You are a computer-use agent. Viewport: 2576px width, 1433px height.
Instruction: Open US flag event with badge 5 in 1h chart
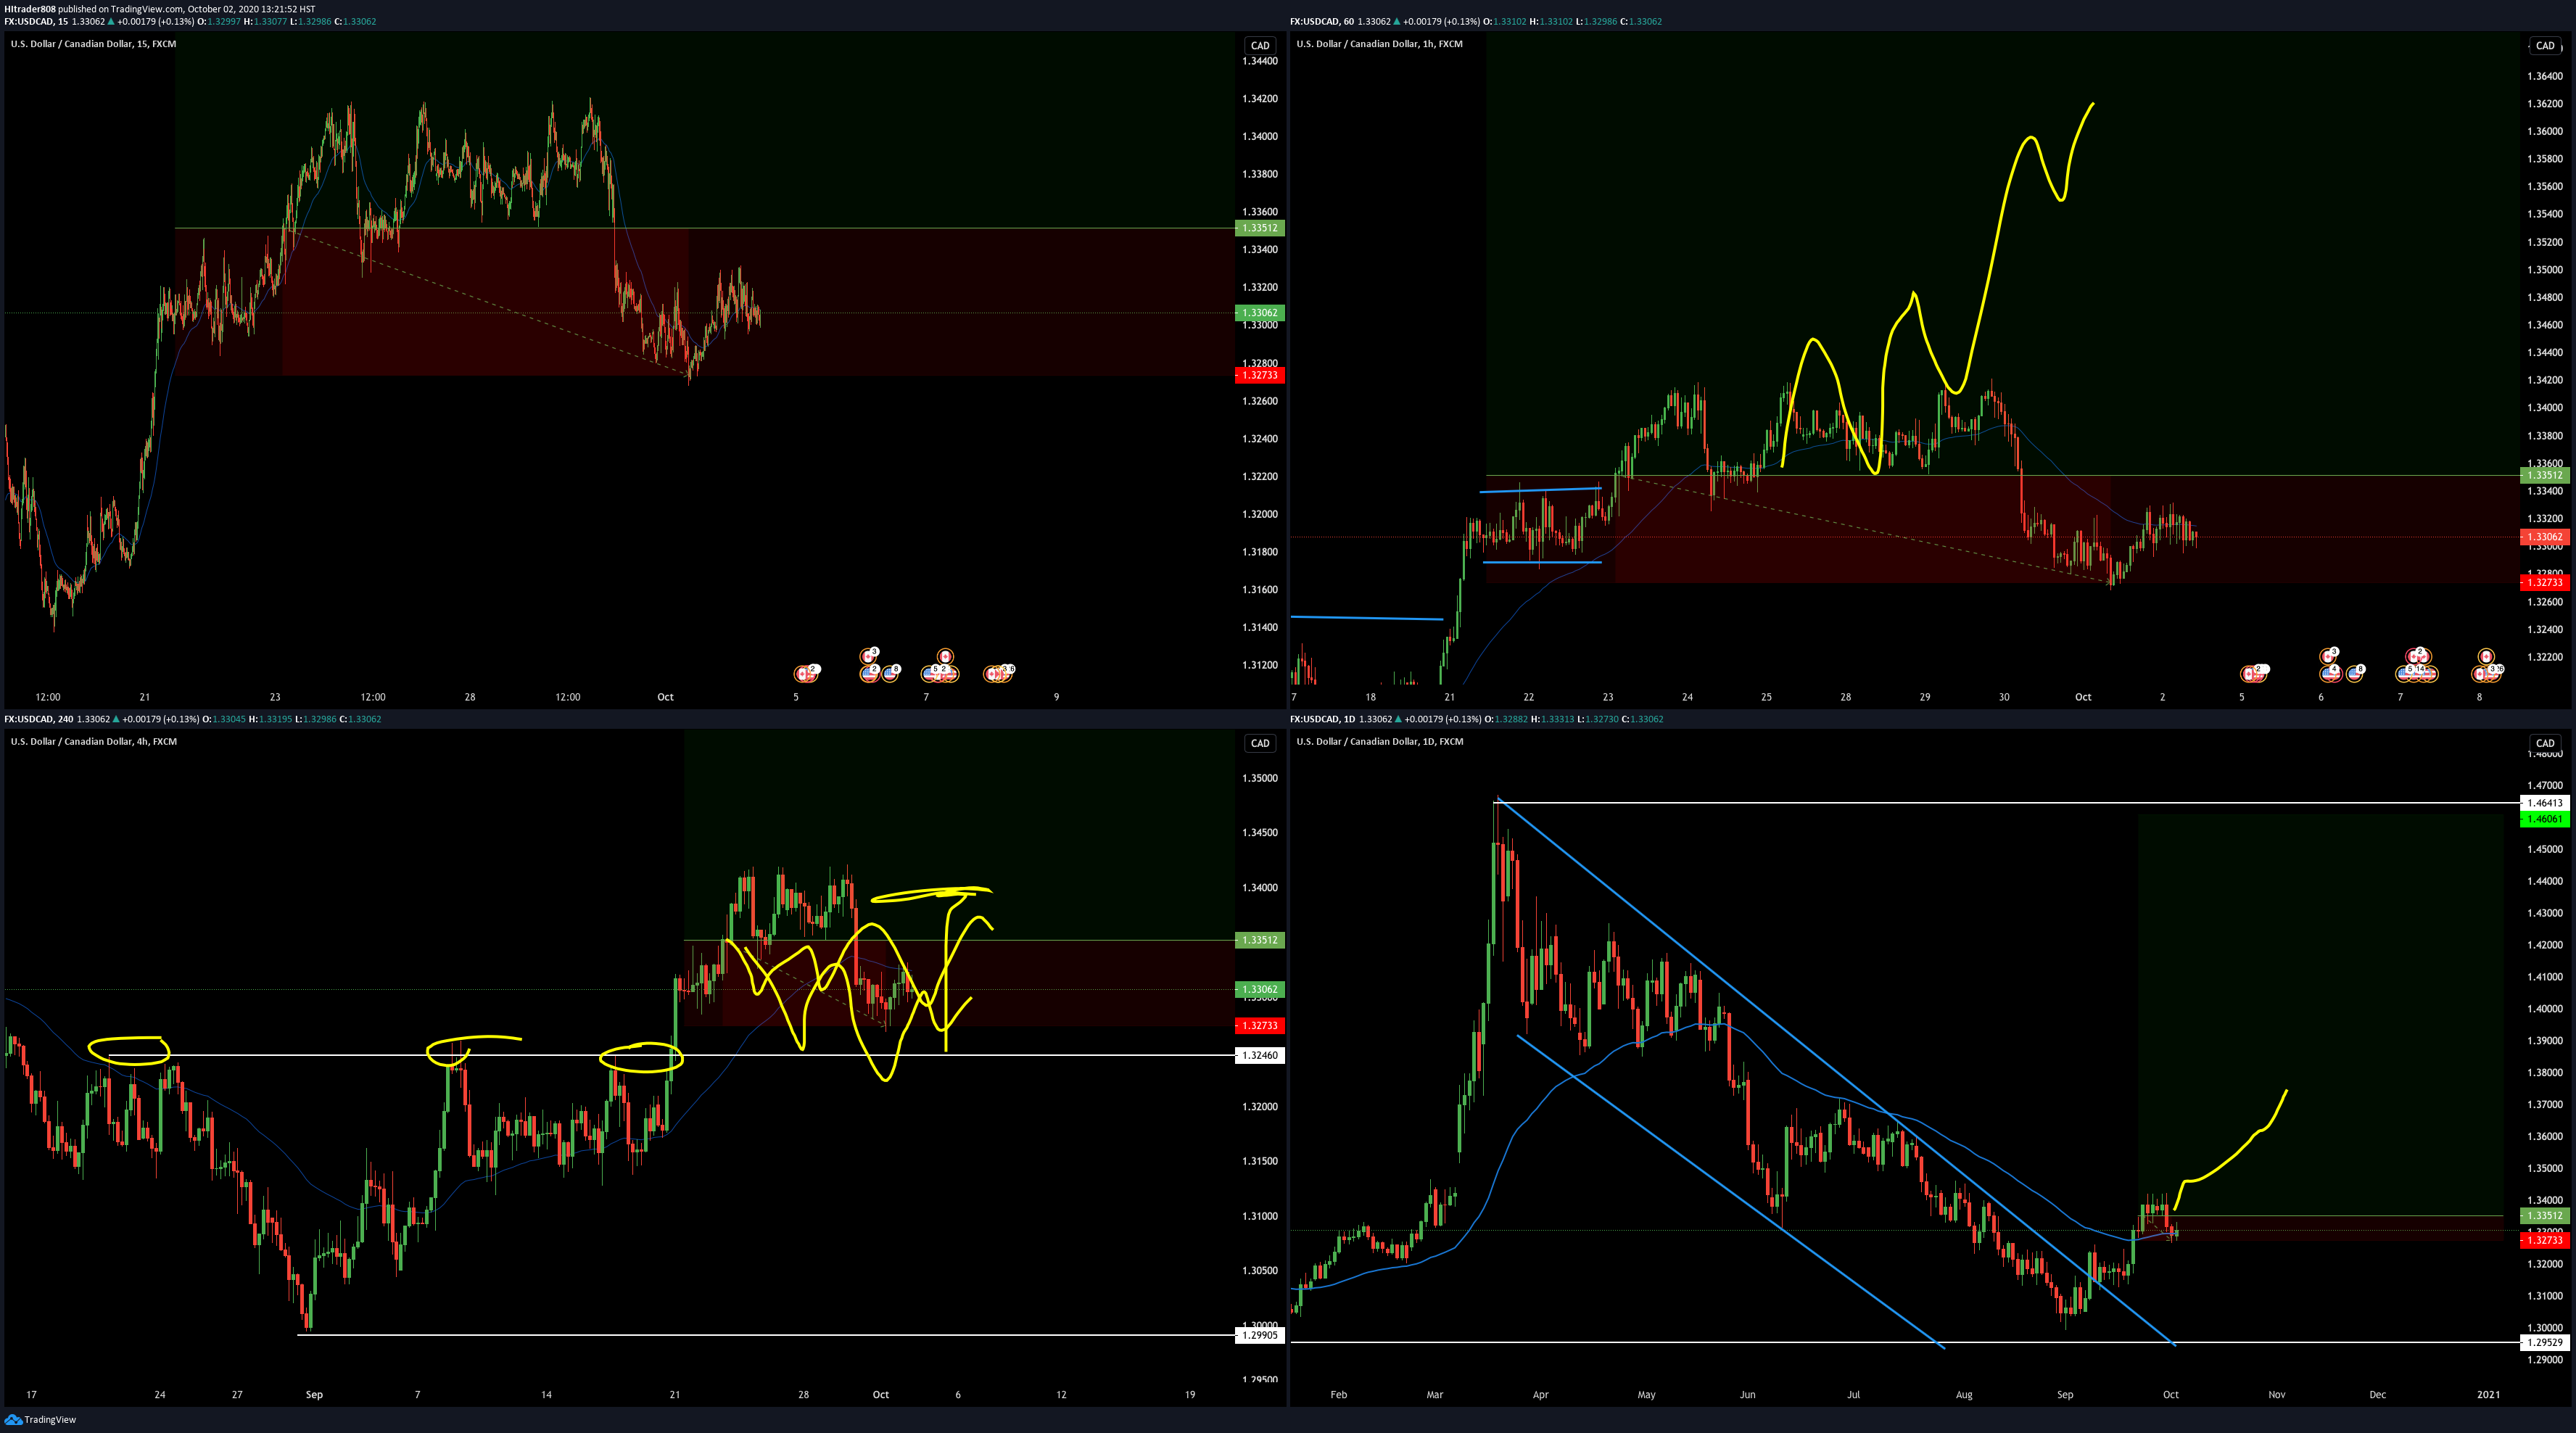[x=2404, y=674]
